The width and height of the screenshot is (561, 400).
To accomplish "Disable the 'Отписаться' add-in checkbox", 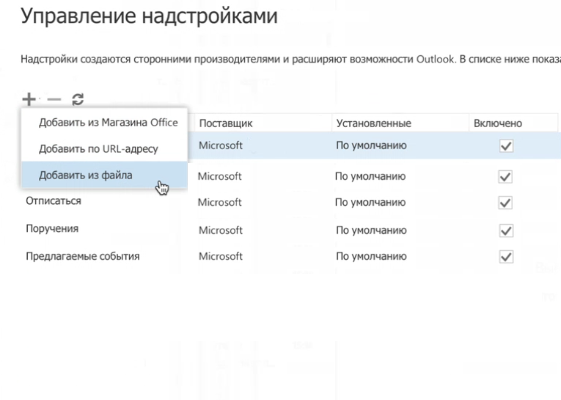I will tap(505, 203).
